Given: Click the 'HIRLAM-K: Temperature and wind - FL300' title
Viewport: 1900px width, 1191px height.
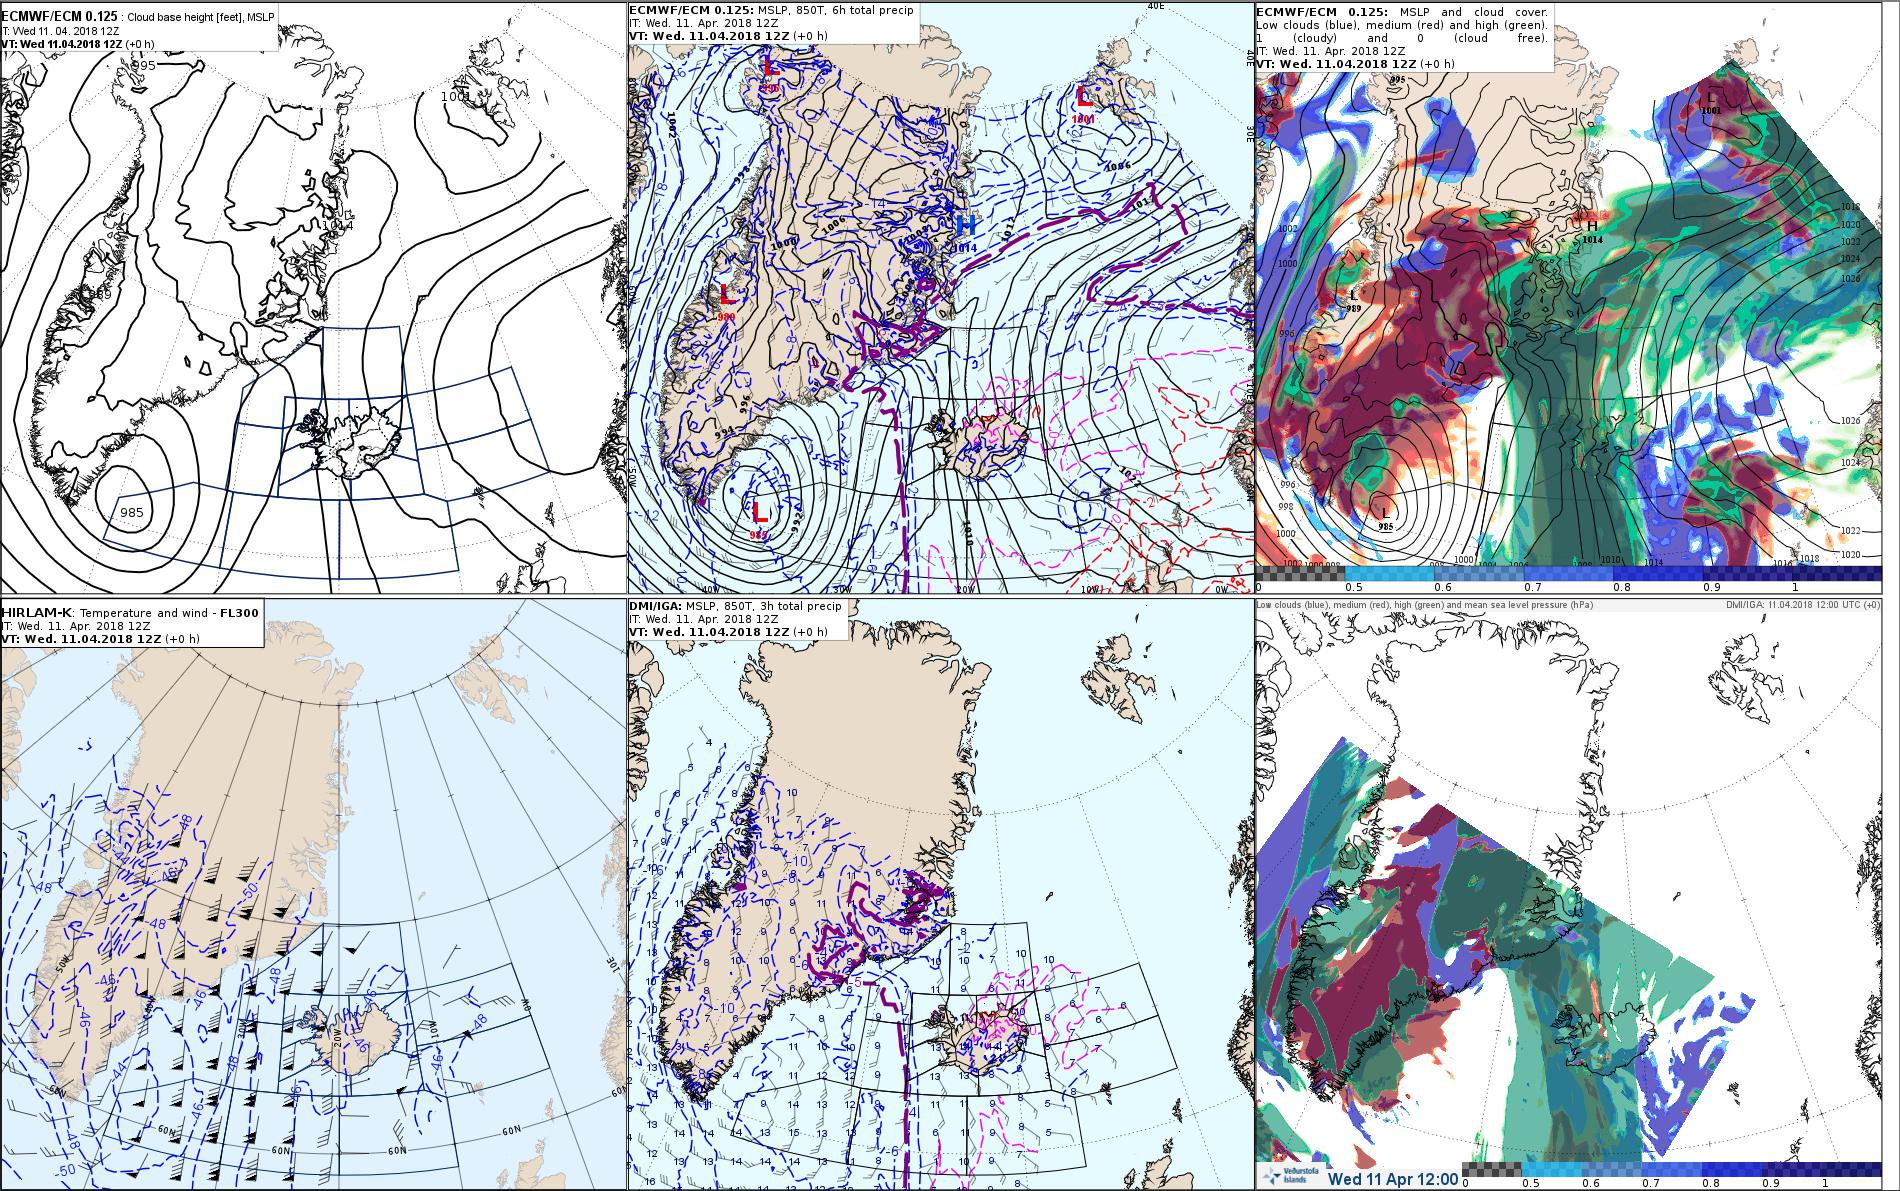Looking at the screenshot, I should click(x=131, y=612).
